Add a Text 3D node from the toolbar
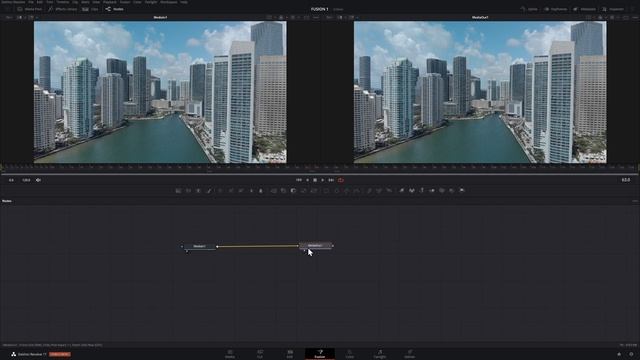 (422, 190)
